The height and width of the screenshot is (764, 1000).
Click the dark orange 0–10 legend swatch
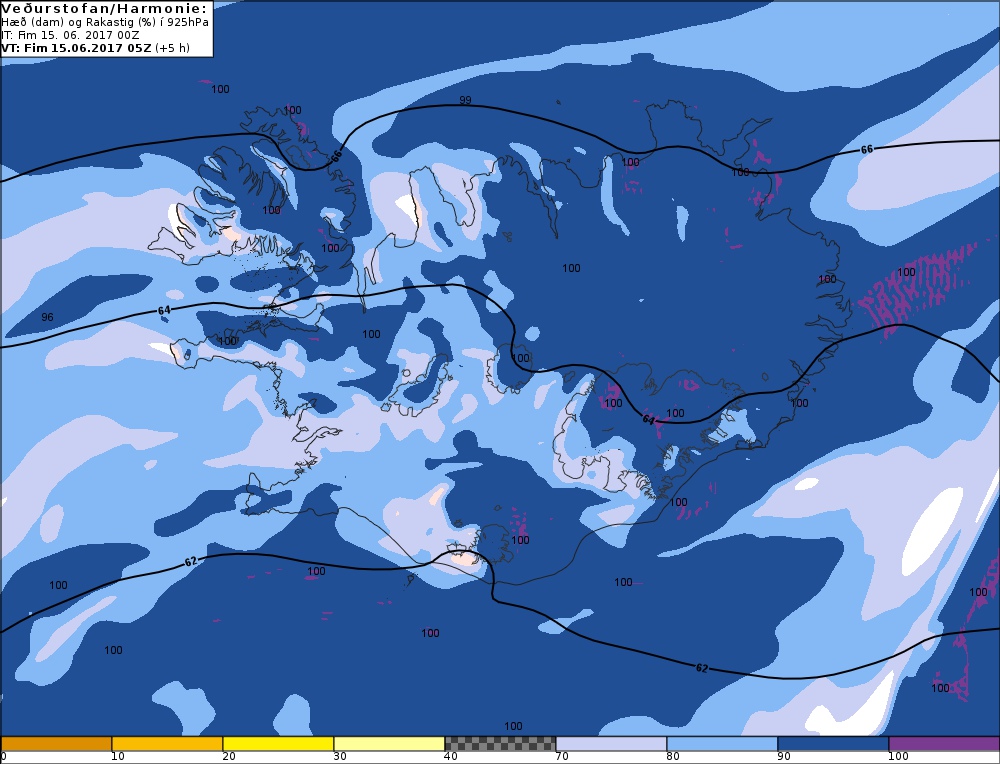(x=56, y=744)
